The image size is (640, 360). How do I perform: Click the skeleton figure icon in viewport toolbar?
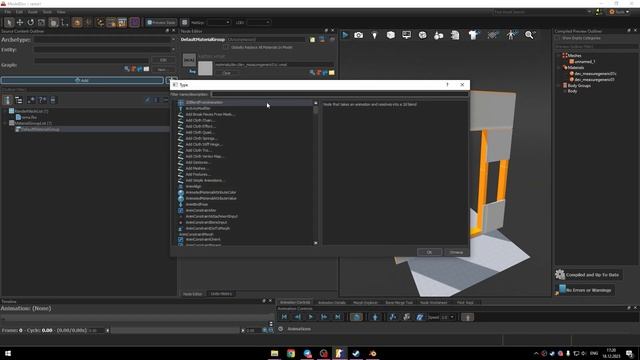511,35
